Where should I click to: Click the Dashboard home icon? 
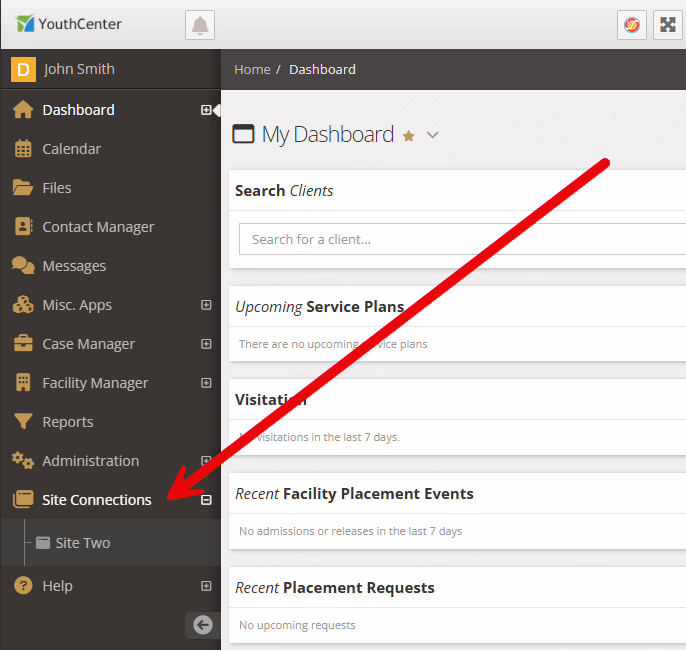point(23,110)
